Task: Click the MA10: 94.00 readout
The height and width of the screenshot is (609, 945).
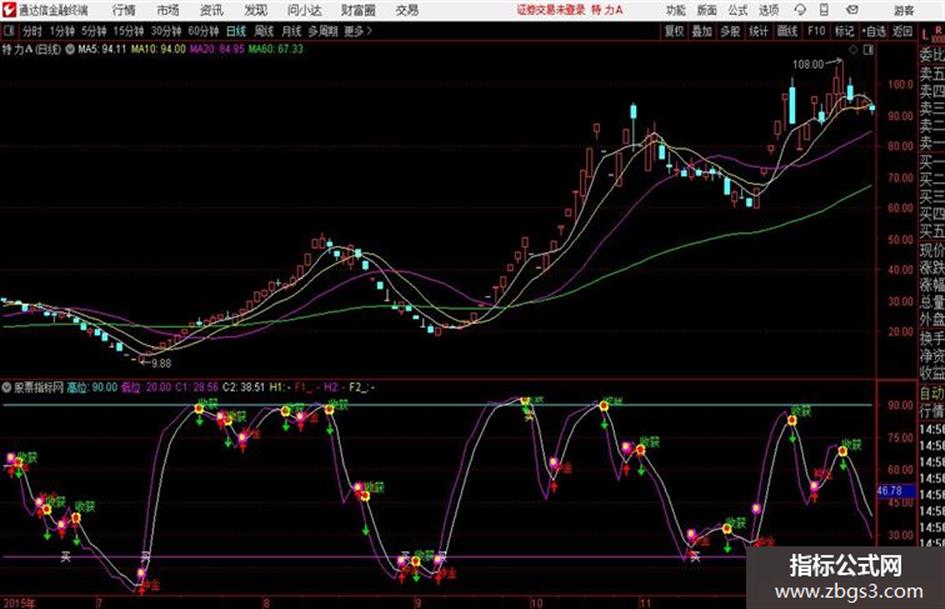Action: pyautogui.click(x=158, y=49)
